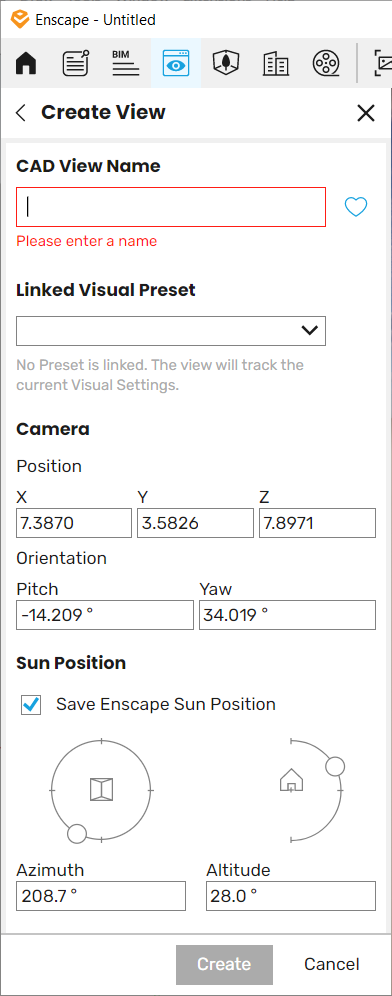Open the Home icon in toolbar
This screenshot has height=996, width=392.
[26, 64]
